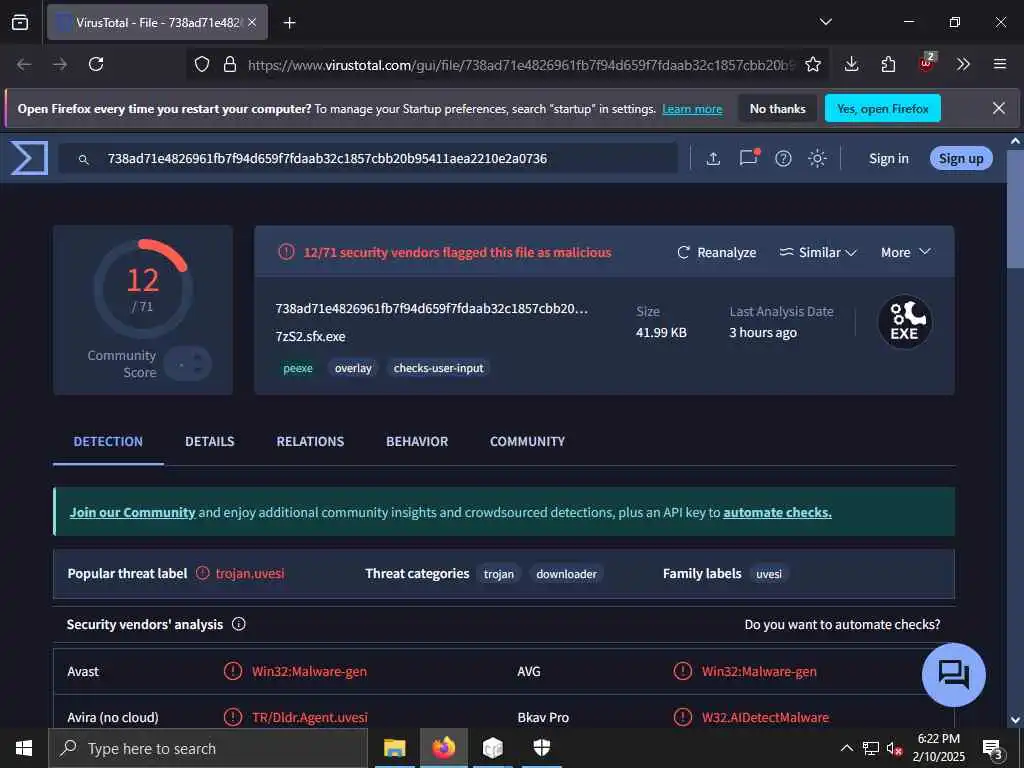Open the floating chat bubble button
This screenshot has height=768, width=1024.
(x=953, y=675)
